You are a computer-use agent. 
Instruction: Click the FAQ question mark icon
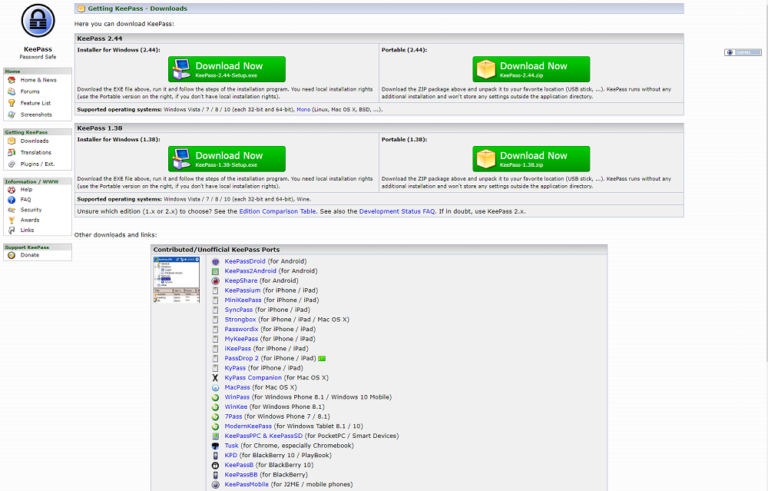coord(11,200)
